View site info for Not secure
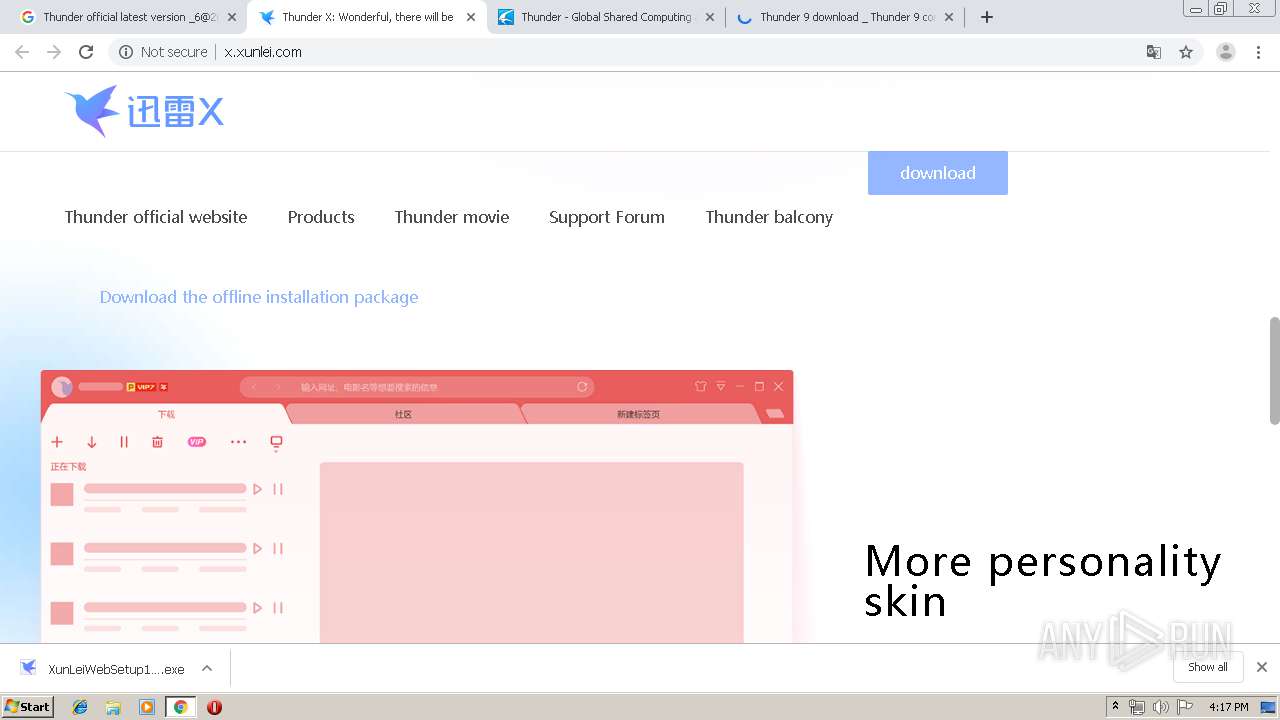Viewport: 1280px width, 720px height. click(163, 52)
